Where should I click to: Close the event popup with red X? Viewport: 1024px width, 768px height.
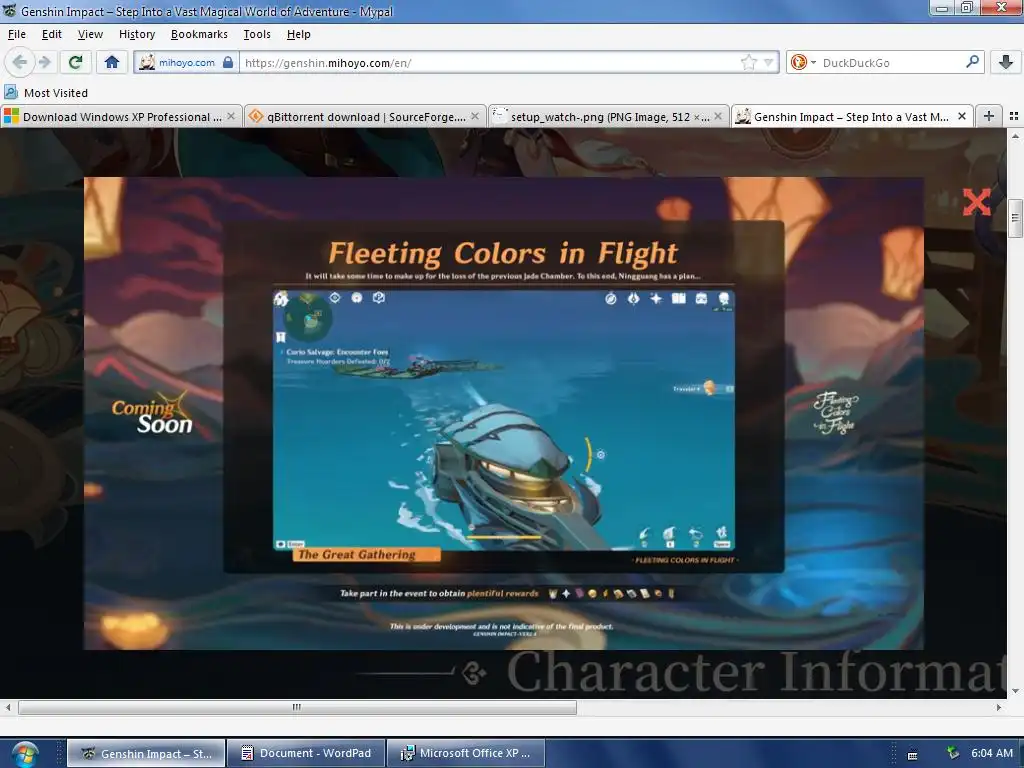click(976, 202)
